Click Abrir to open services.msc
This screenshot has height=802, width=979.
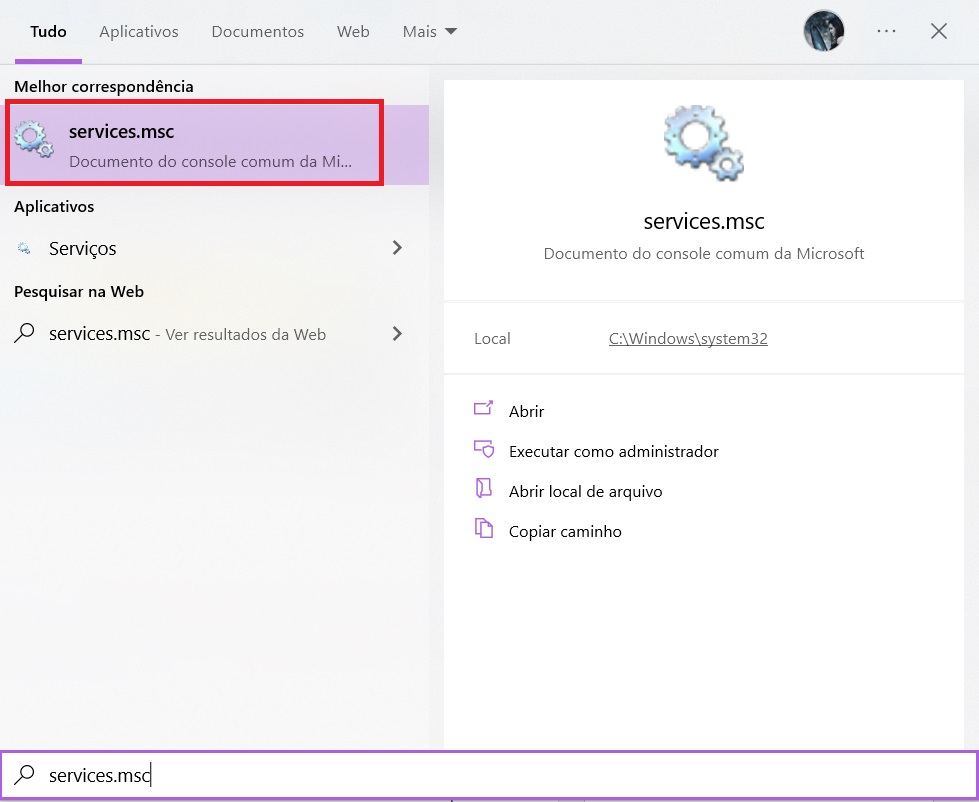[526, 411]
